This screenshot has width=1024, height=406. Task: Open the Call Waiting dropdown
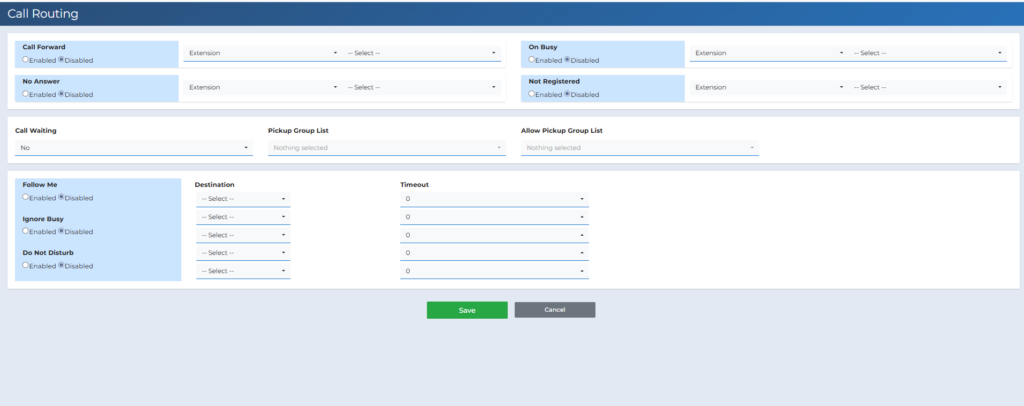pos(134,148)
